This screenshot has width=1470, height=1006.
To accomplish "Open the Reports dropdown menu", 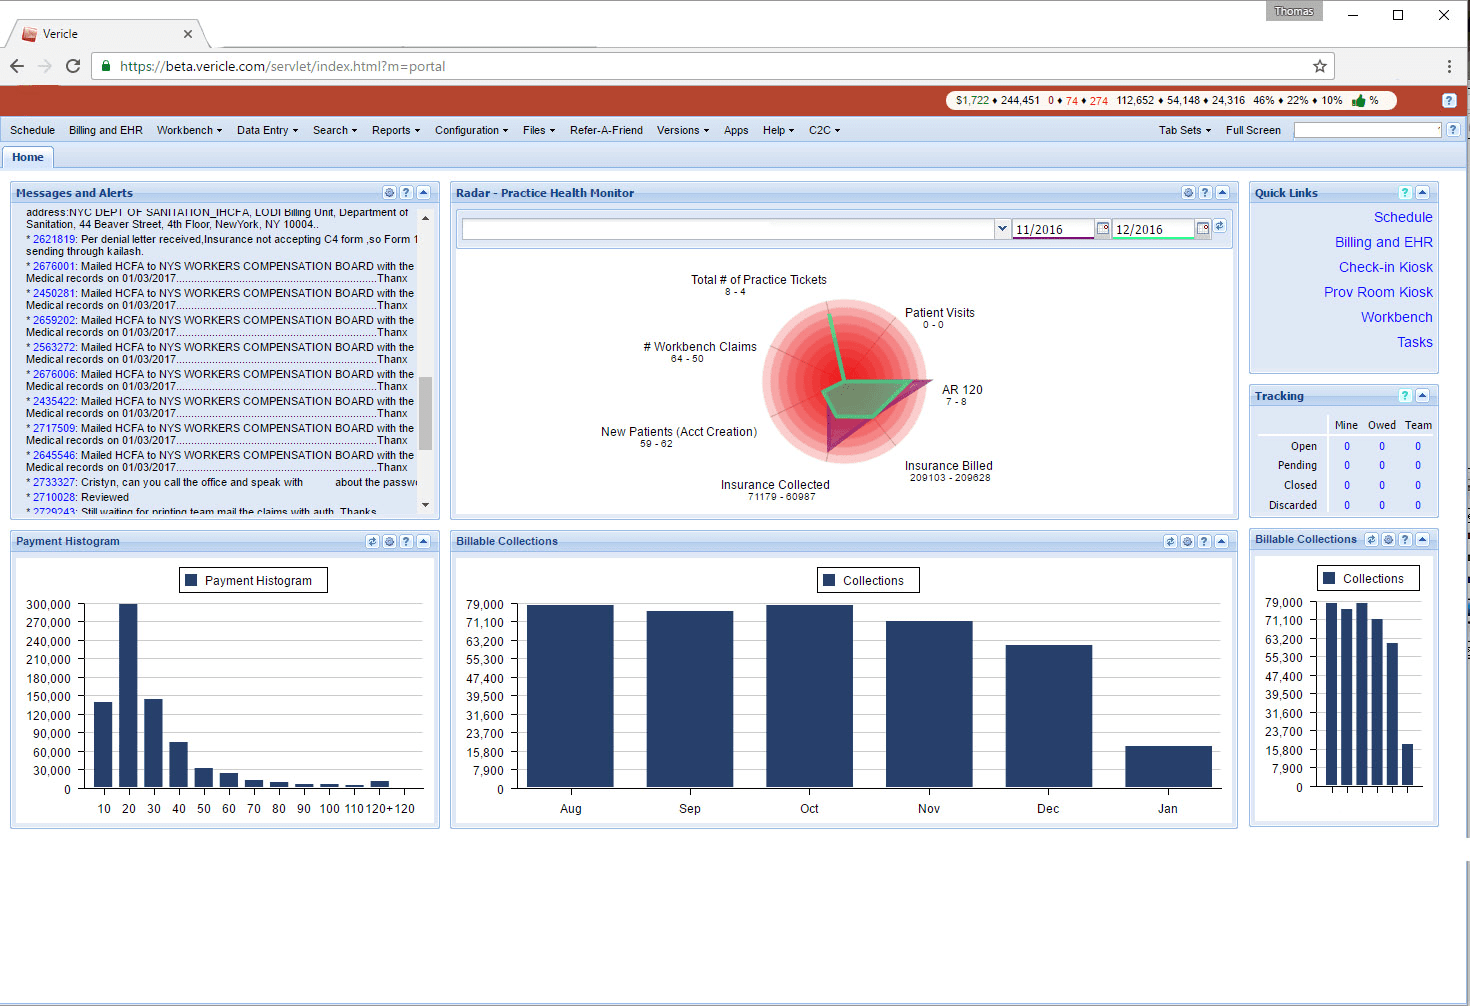I will pyautogui.click(x=396, y=130).
